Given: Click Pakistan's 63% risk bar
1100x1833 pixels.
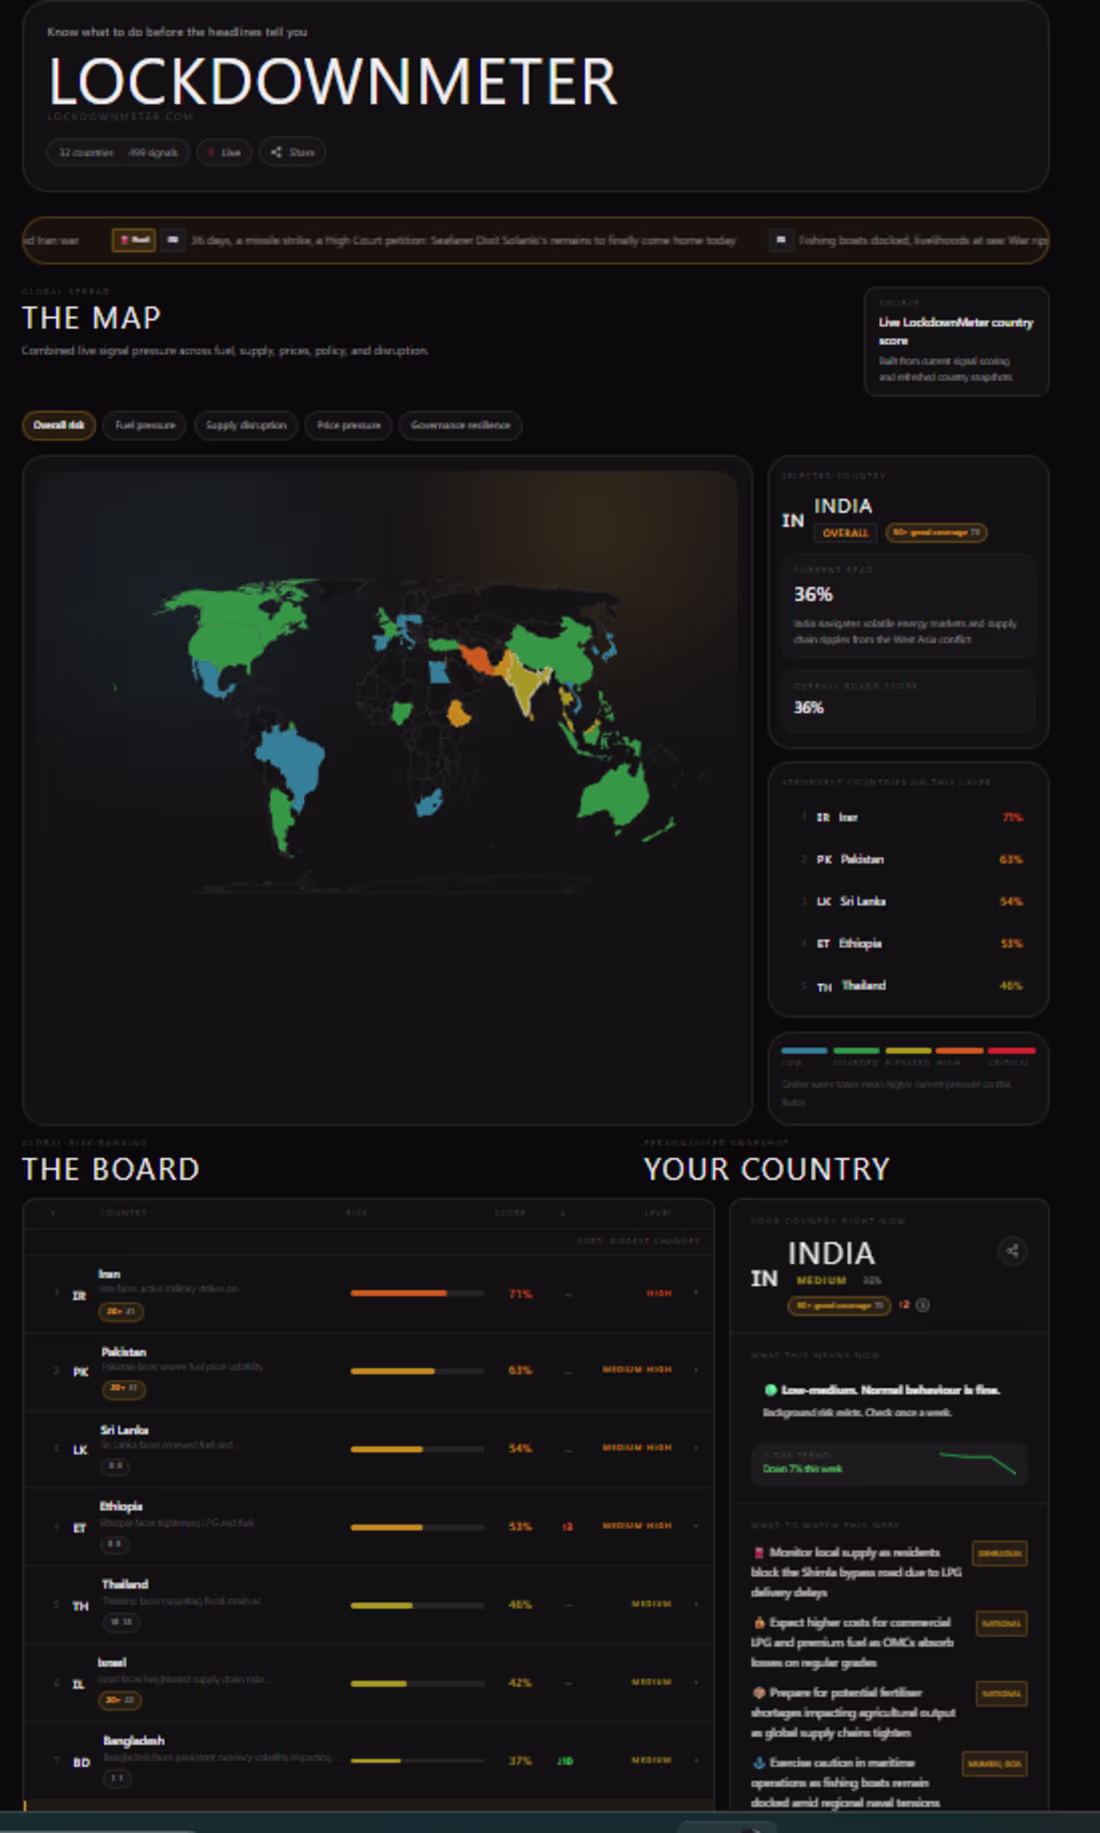Looking at the screenshot, I should coord(417,1371).
